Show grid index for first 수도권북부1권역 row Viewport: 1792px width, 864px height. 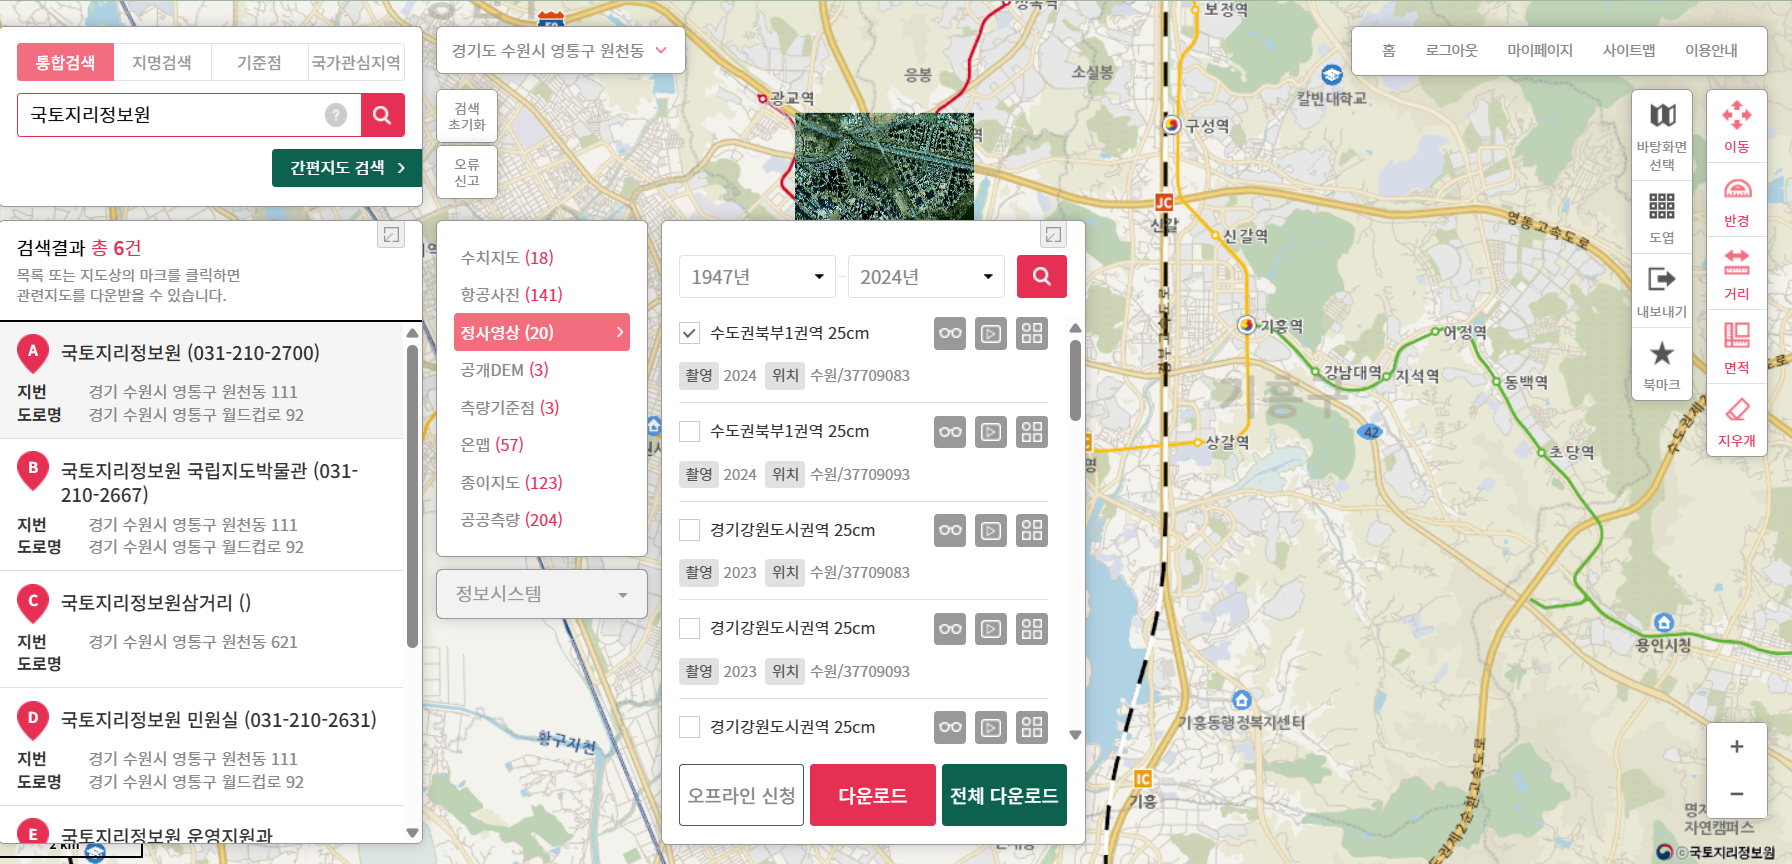pyautogui.click(x=1032, y=334)
